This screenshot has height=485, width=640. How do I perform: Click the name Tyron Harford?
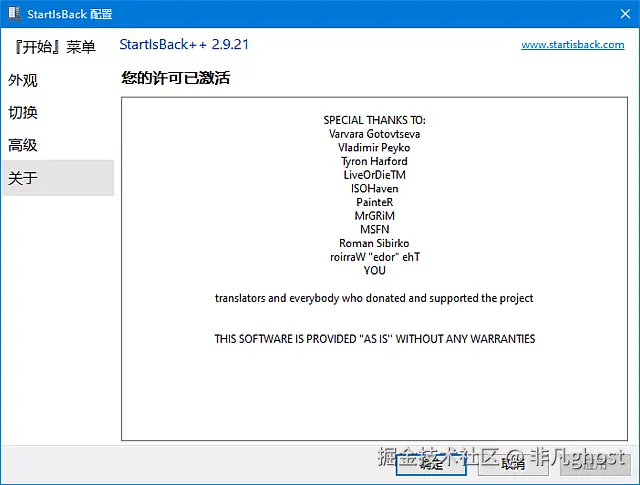(374, 161)
